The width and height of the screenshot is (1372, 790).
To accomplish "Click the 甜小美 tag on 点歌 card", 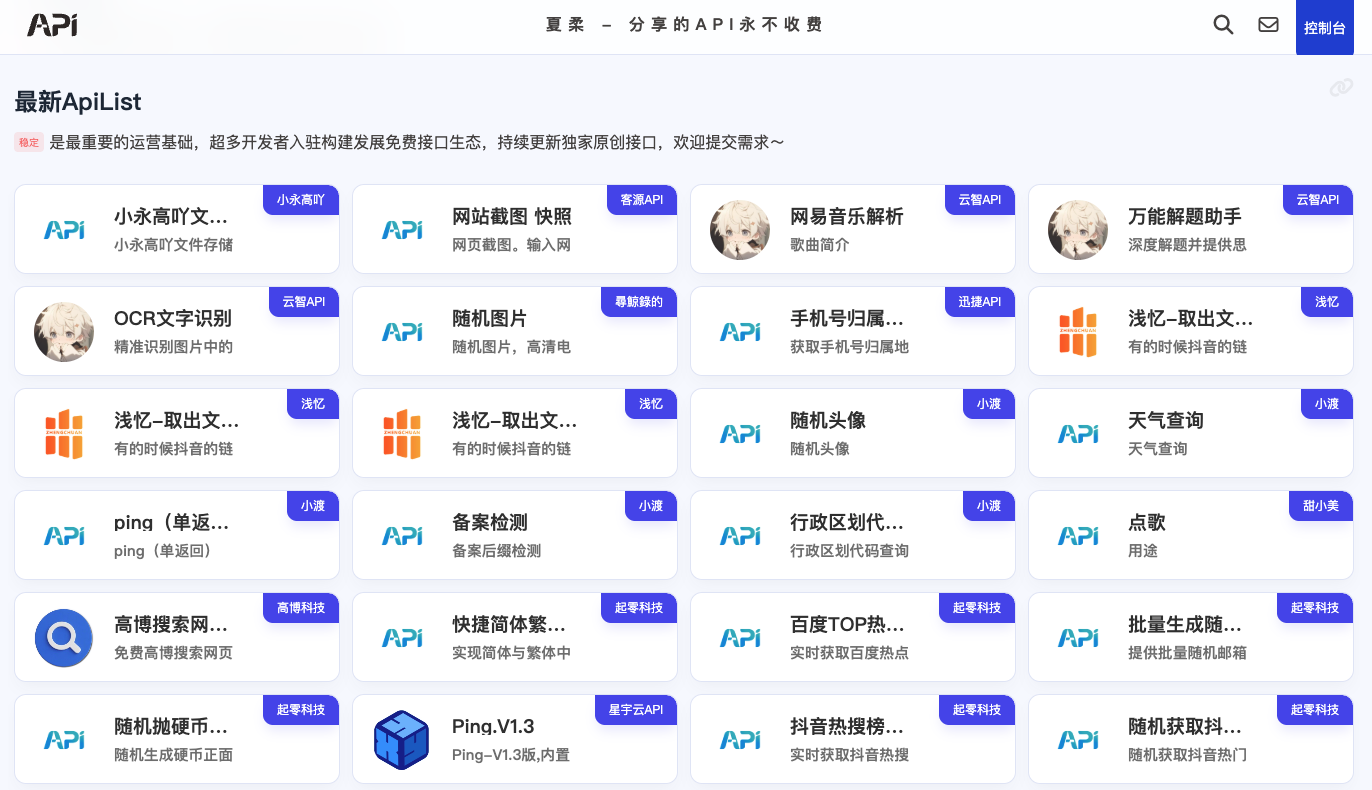I will coord(1320,506).
